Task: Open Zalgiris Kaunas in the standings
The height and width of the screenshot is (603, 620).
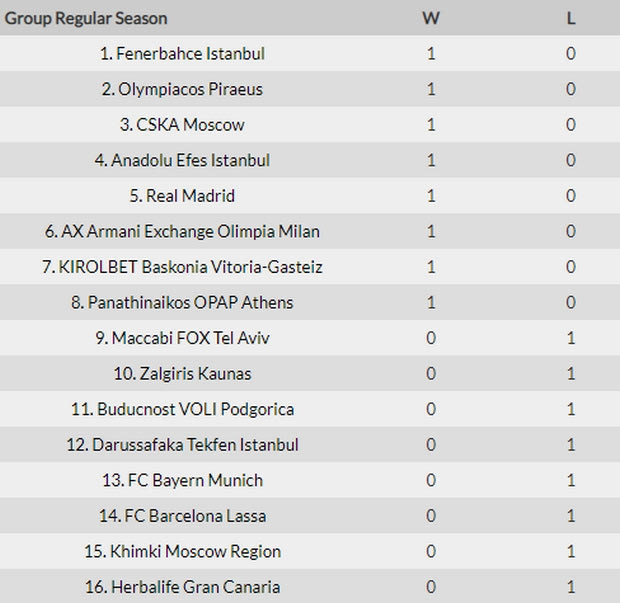Action: coord(182,374)
